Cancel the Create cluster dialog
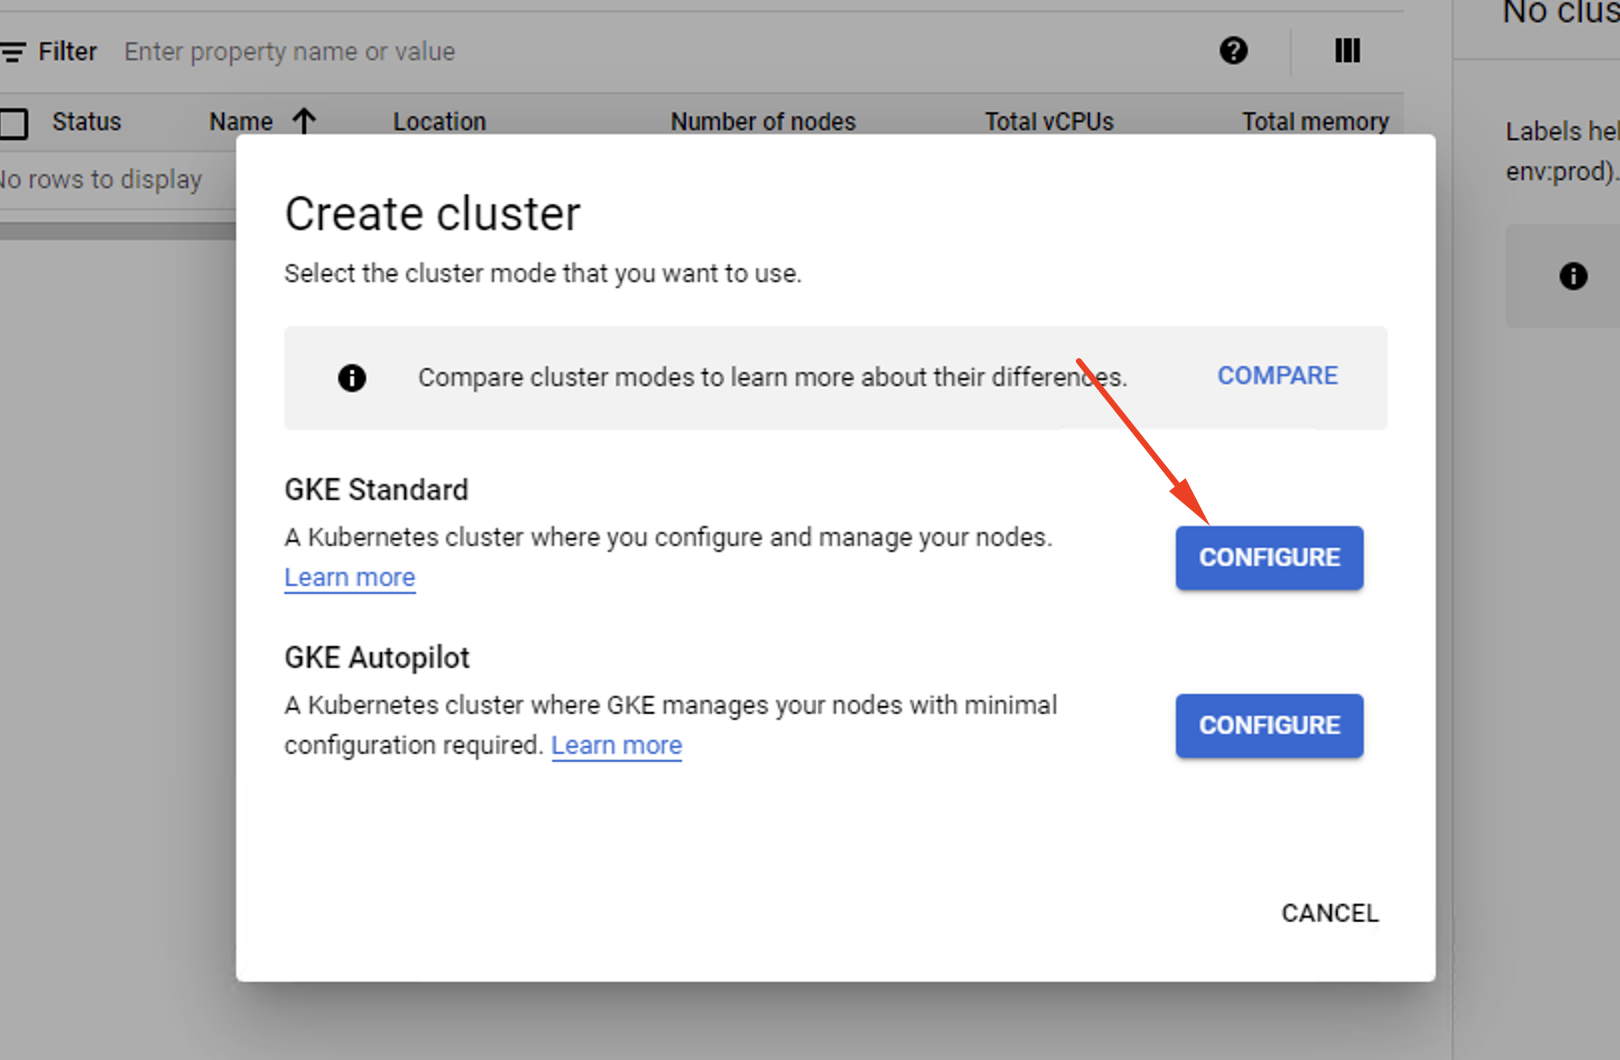1620x1060 pixels. coord(1330,913)
